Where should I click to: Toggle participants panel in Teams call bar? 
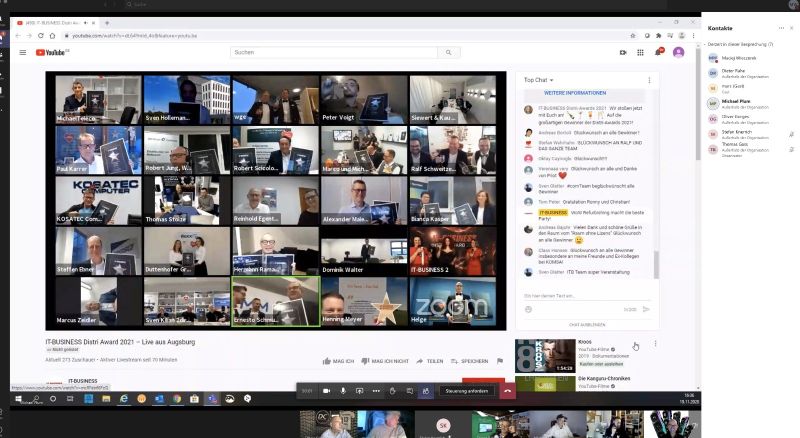point(426,391)
